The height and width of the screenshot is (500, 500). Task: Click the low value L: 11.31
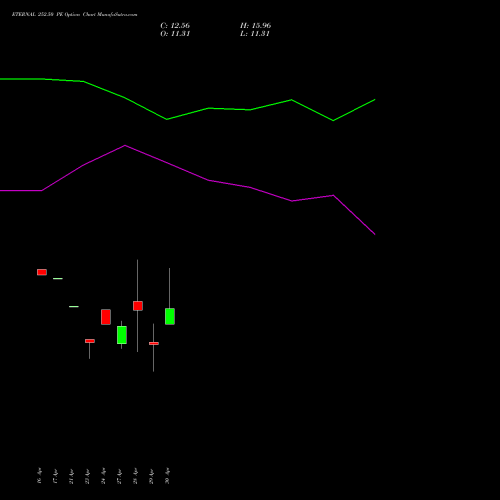pyautogui.click(x=255, y=34)
